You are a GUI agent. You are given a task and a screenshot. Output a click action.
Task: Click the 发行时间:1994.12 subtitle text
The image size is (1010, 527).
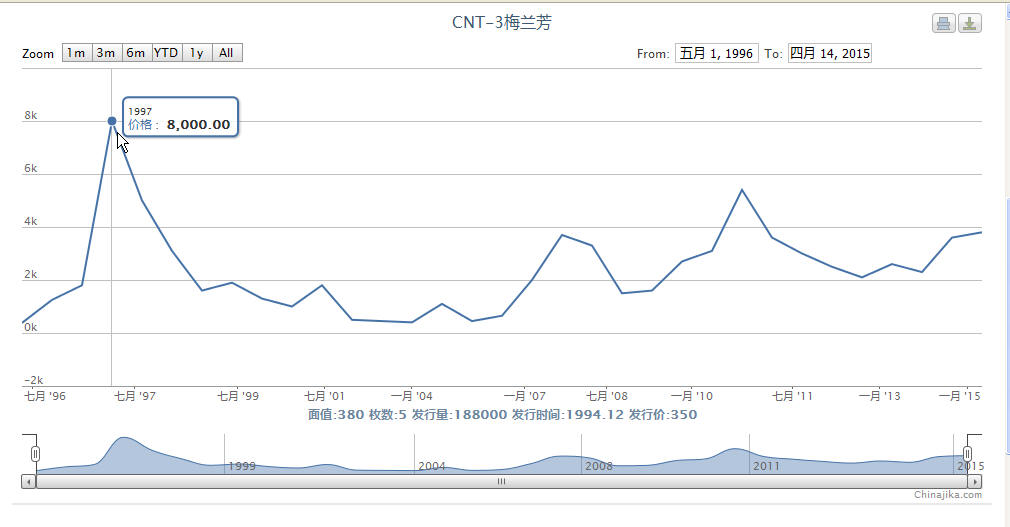pyautogui.click(x=568, y=414)
